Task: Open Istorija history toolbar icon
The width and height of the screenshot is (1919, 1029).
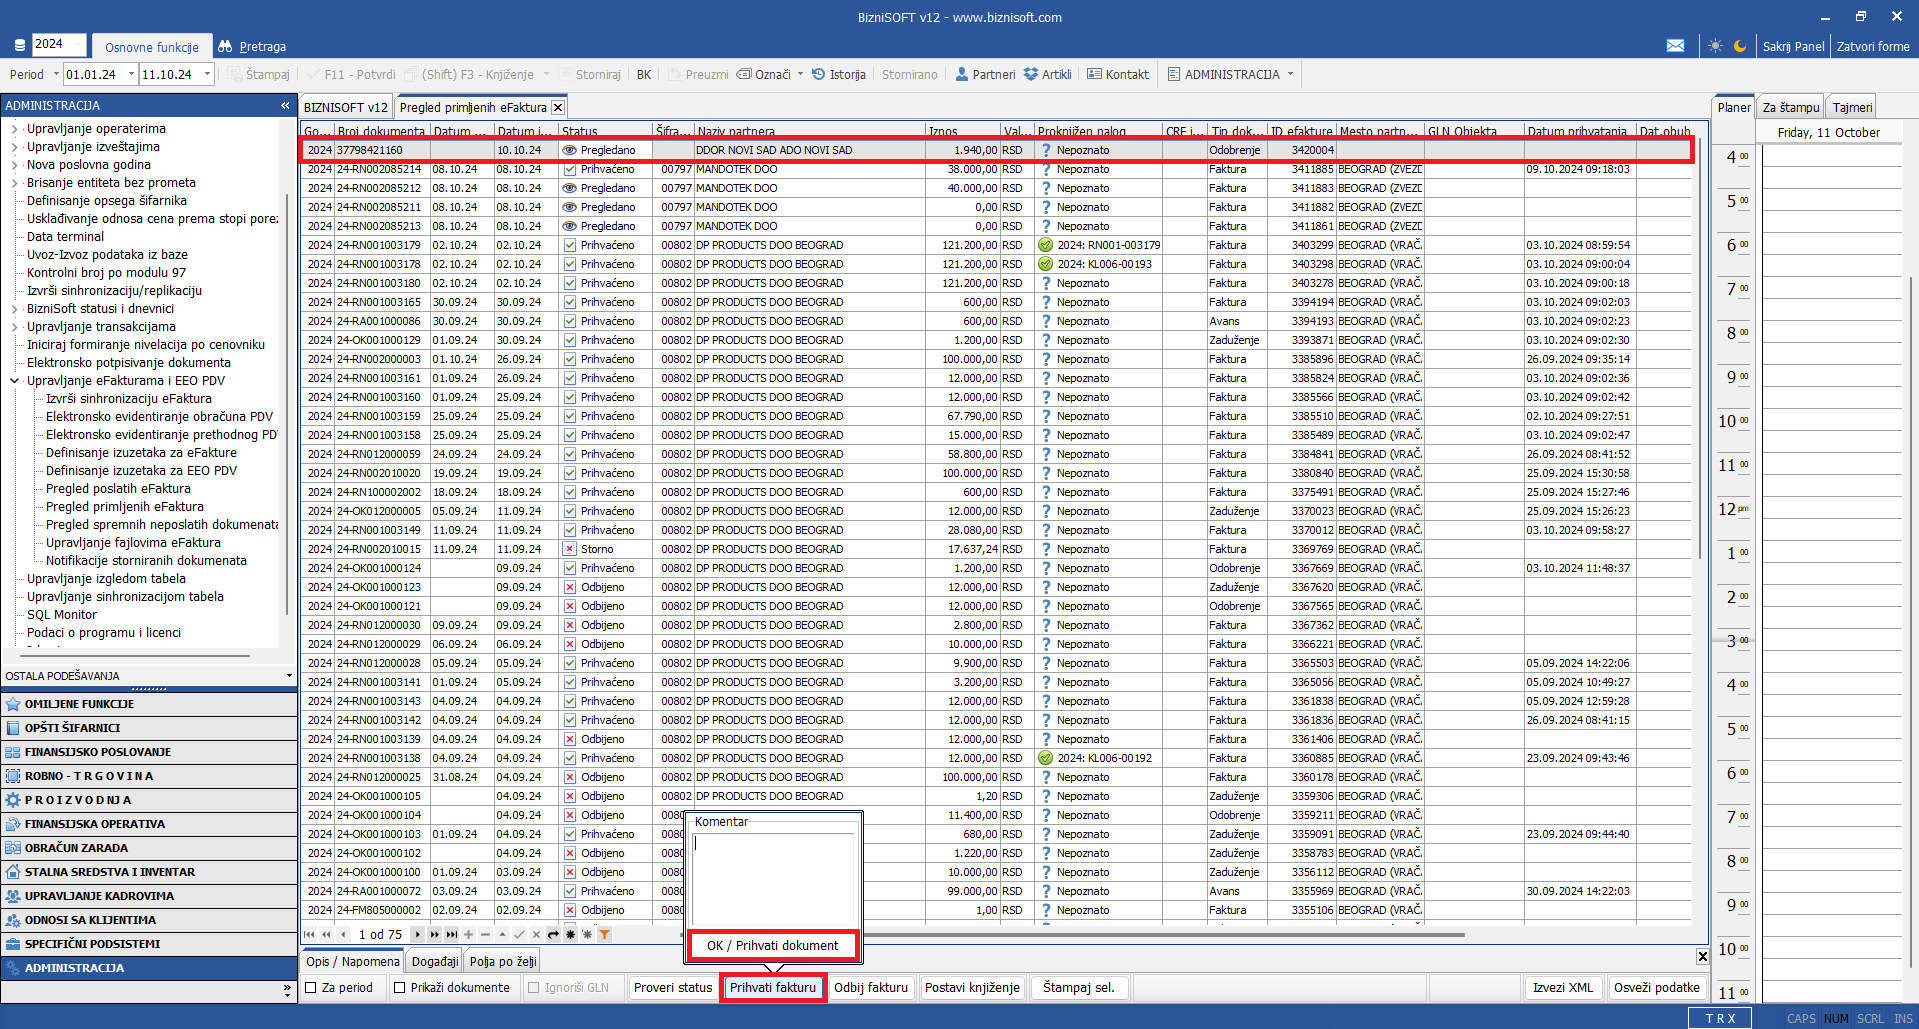Action: (x=838, y=75)
